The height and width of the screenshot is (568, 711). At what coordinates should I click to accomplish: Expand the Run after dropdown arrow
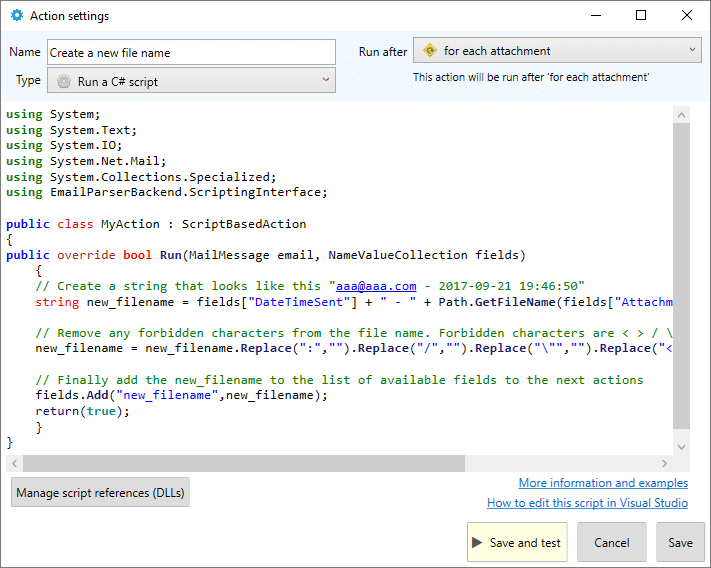point(692,49)
